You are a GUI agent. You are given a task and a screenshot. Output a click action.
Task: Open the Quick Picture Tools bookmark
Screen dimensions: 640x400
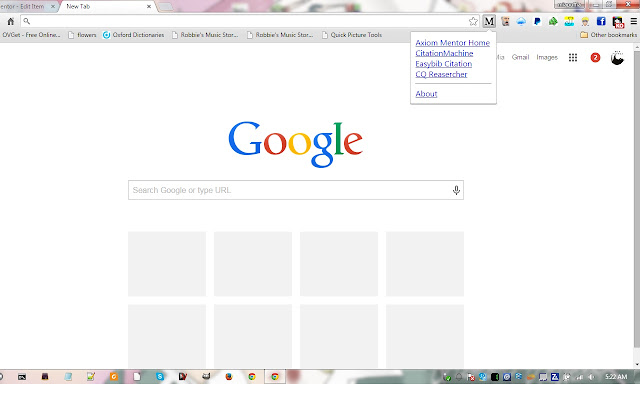[x=352, y=35]
